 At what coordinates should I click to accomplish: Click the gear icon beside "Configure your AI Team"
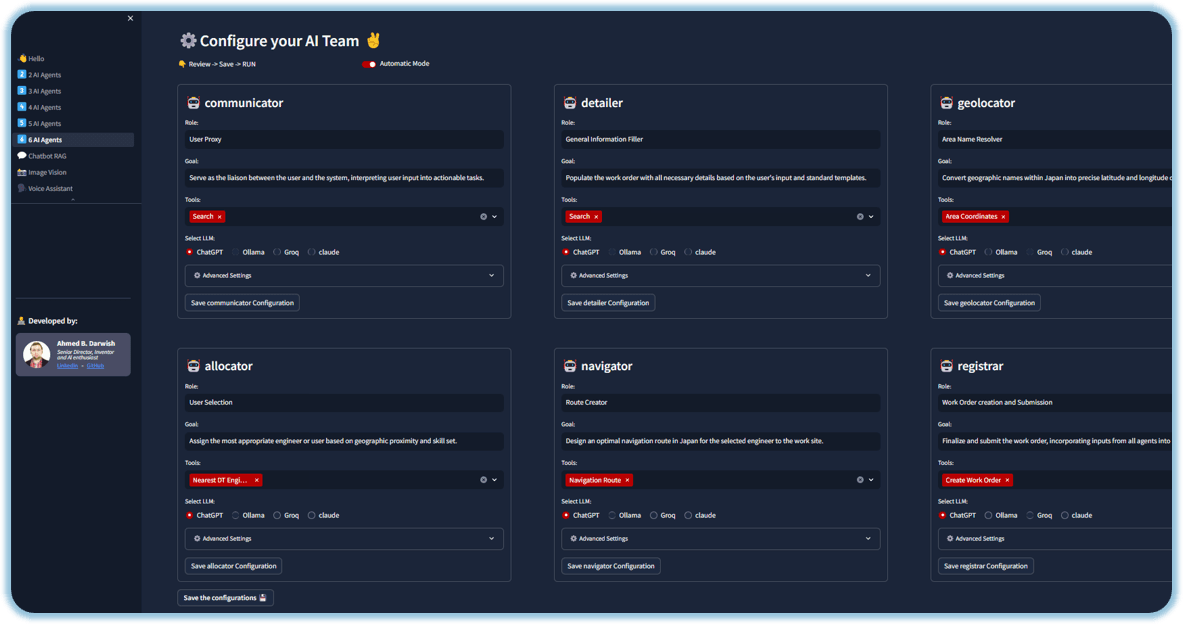tap(188, 41)
